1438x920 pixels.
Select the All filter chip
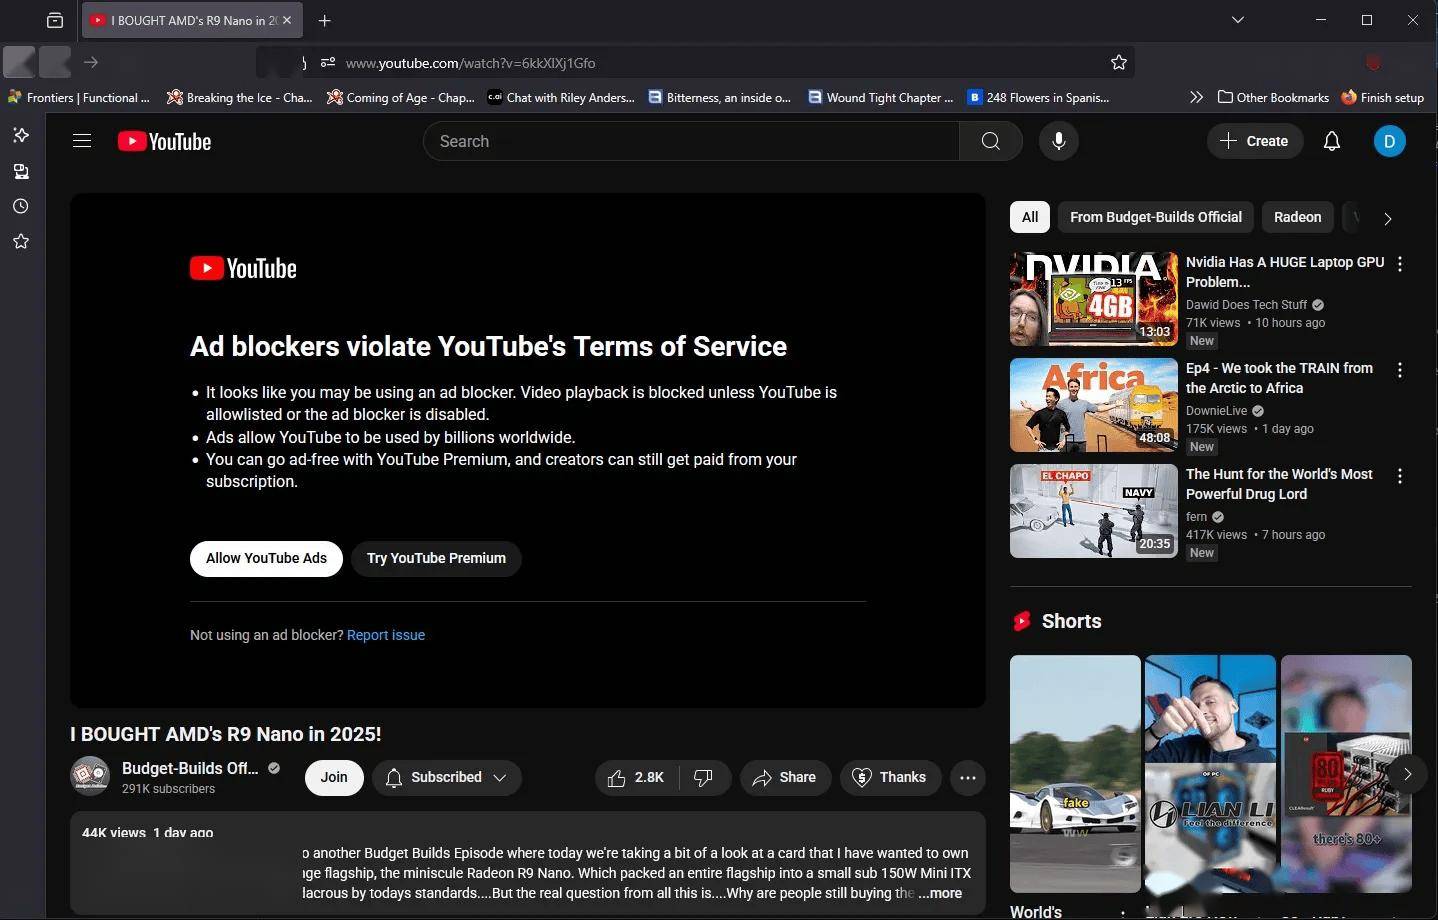click(1030, 217)
